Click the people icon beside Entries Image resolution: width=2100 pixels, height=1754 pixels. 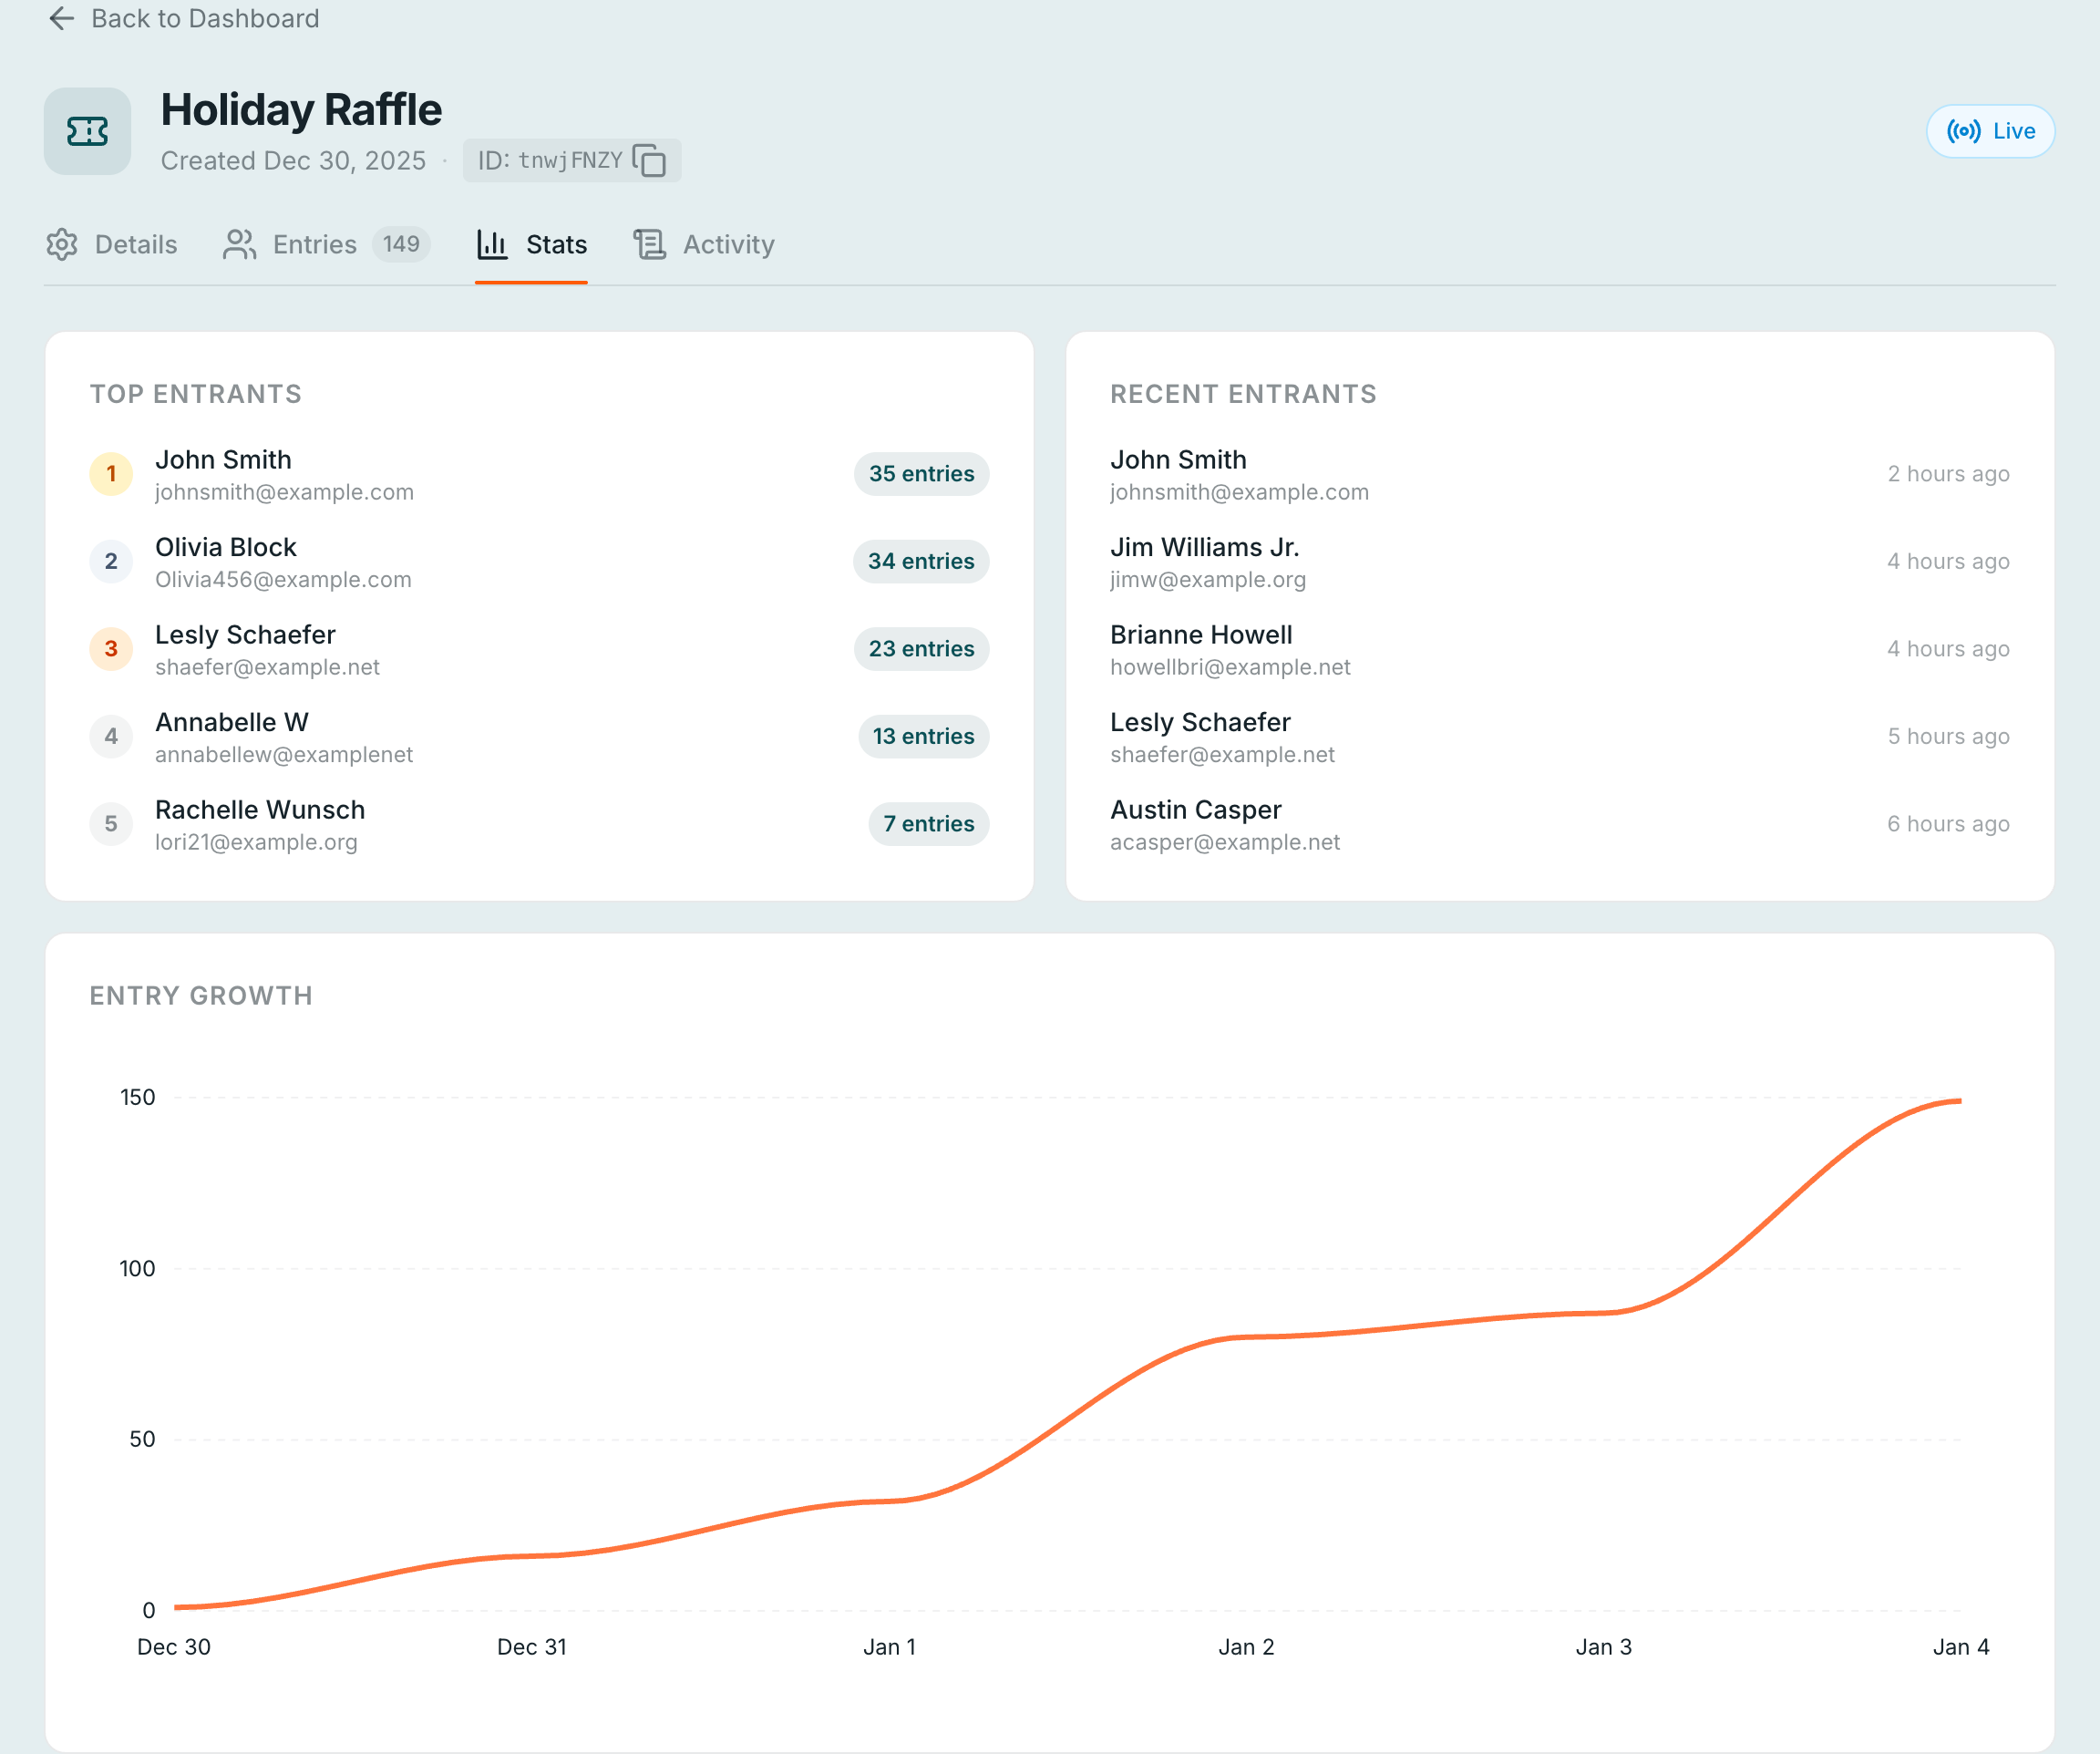click(x=239, y=244)
